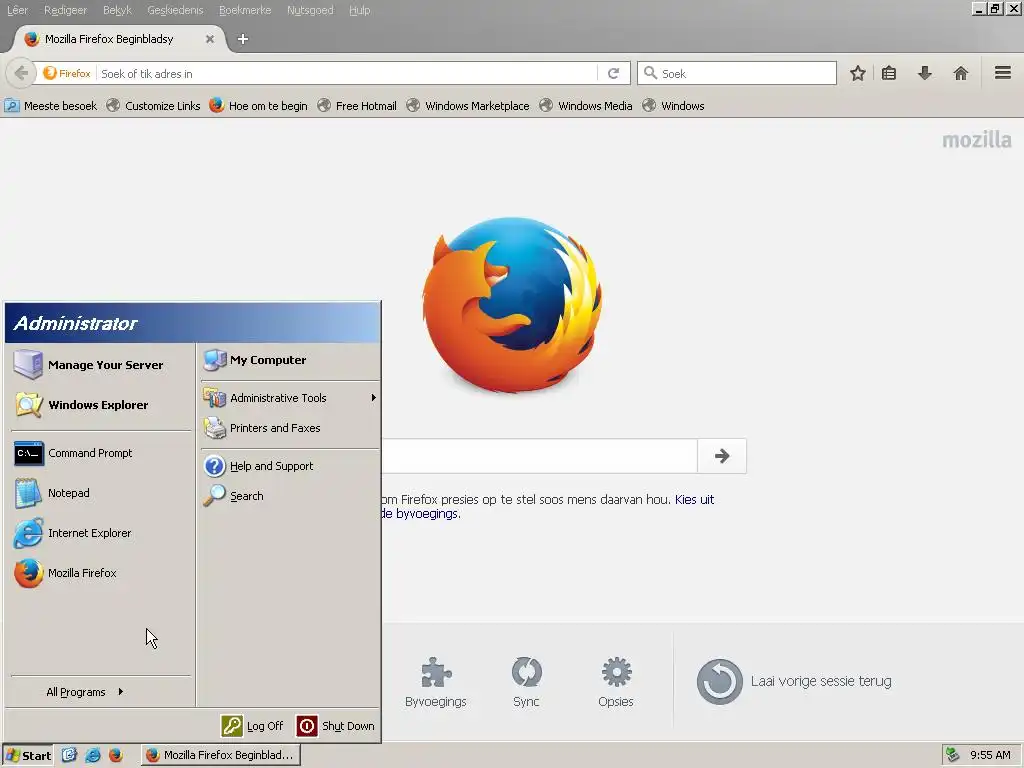The image size is (1024, 768).
Task: Follow the Kies uit link
Action: [694, 500]
